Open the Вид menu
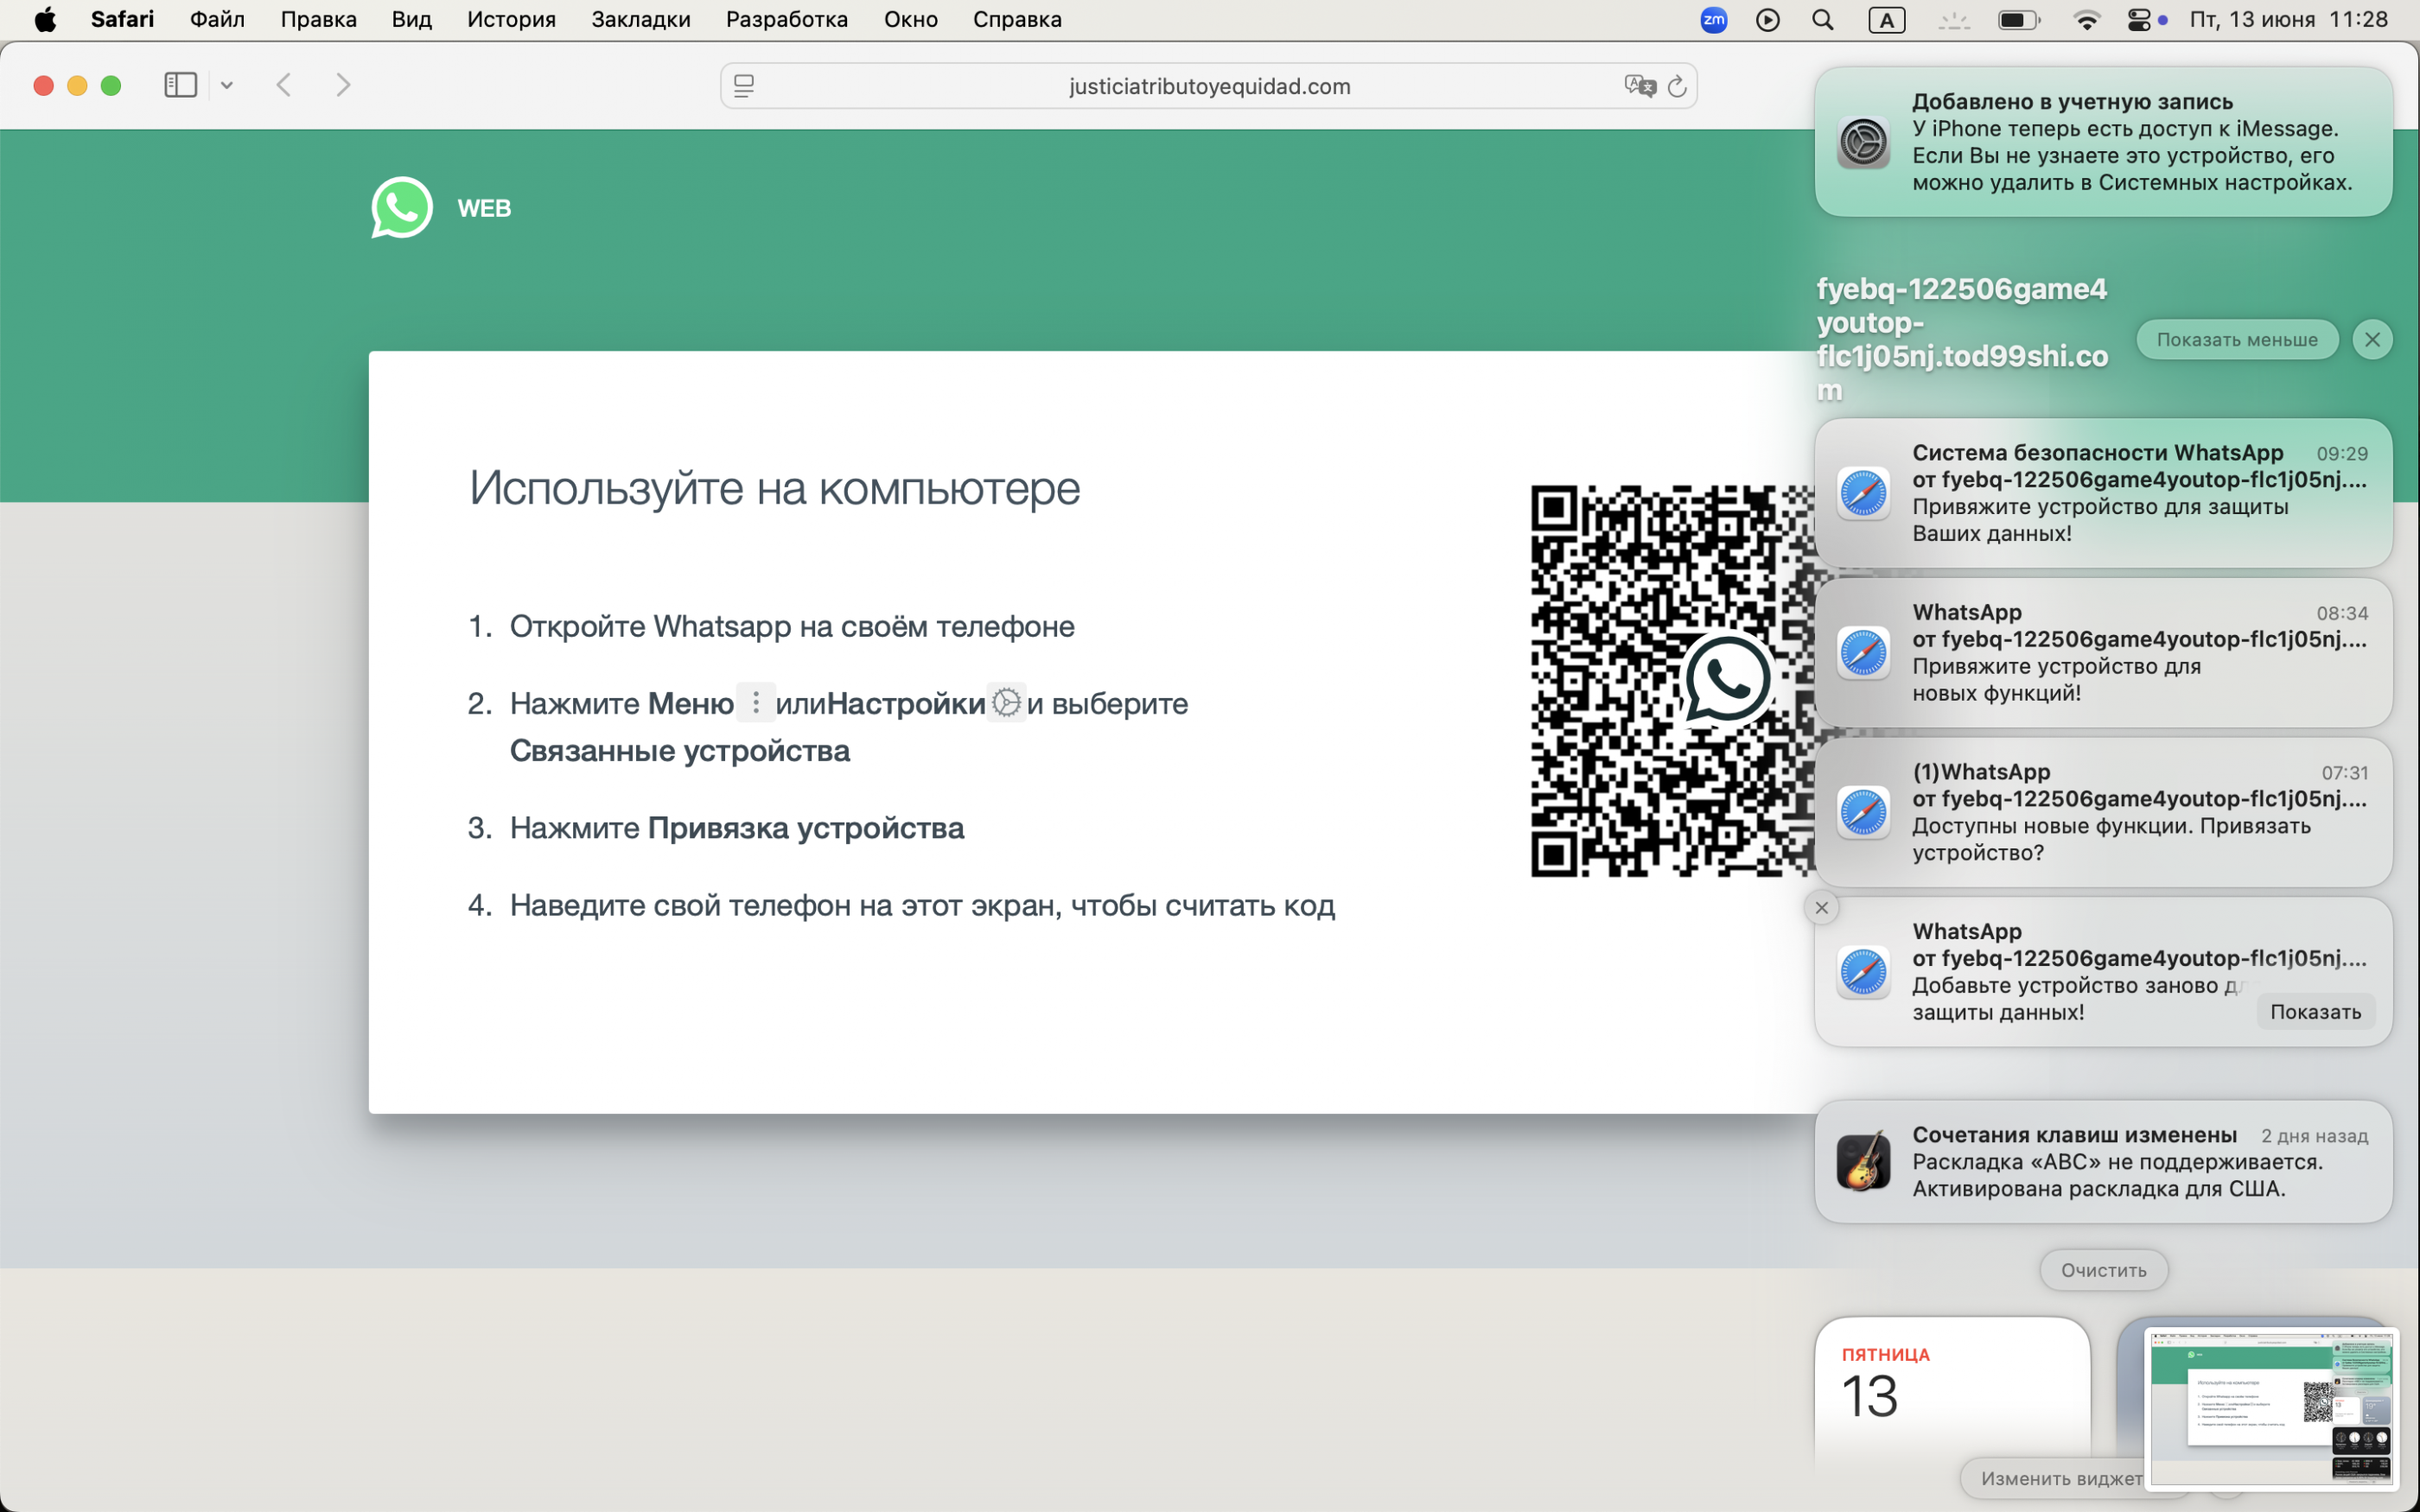 point(411,20)
